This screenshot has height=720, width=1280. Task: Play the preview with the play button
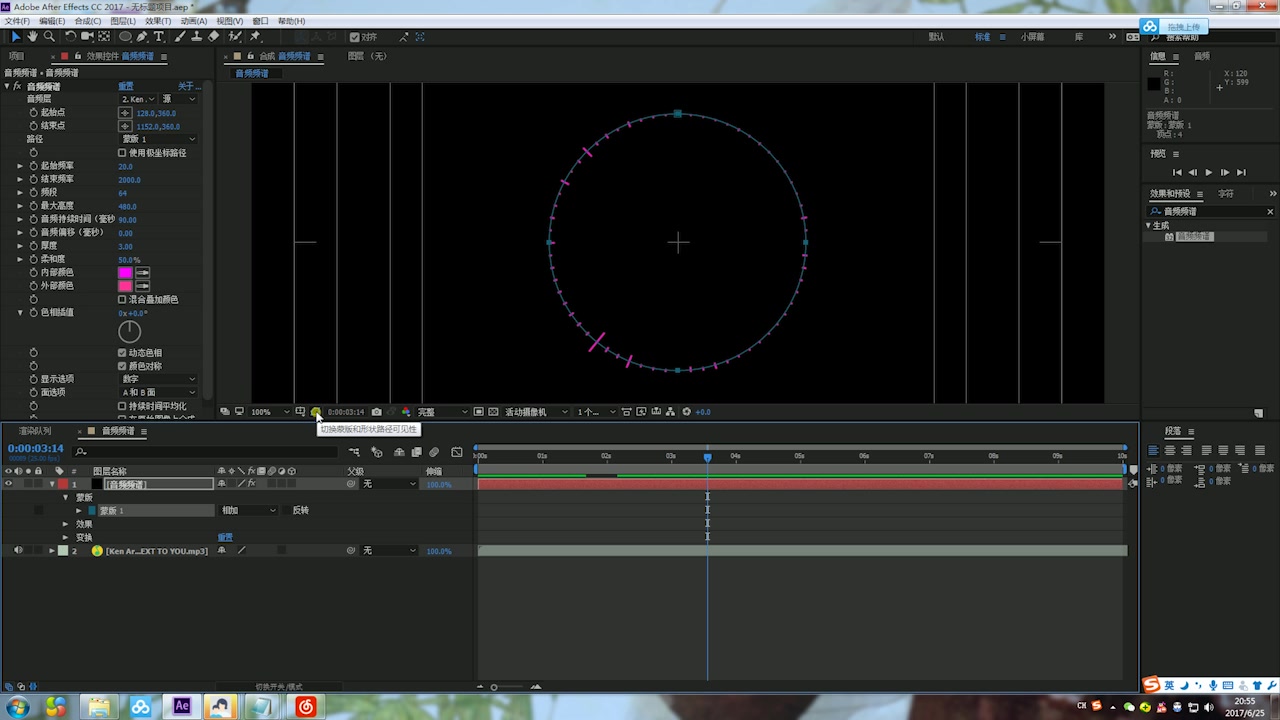tap(1209, 172)
